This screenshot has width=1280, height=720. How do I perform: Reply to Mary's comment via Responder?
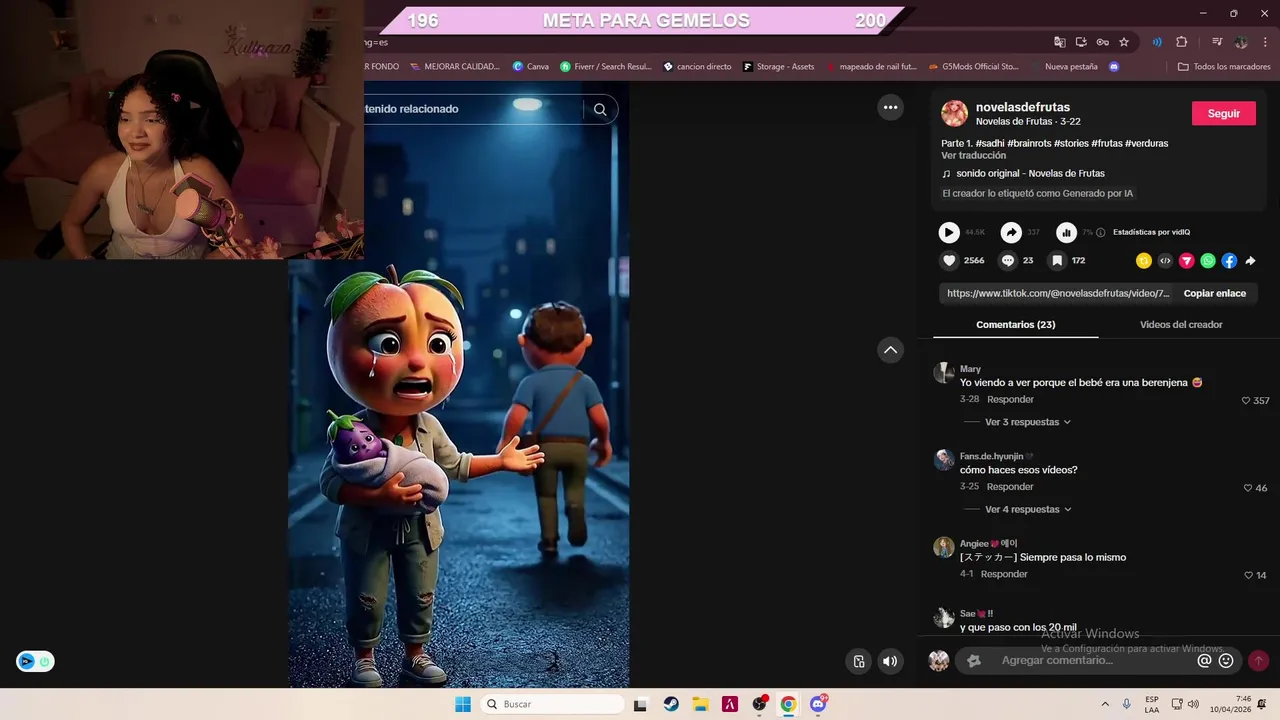tap(1010, 399)
